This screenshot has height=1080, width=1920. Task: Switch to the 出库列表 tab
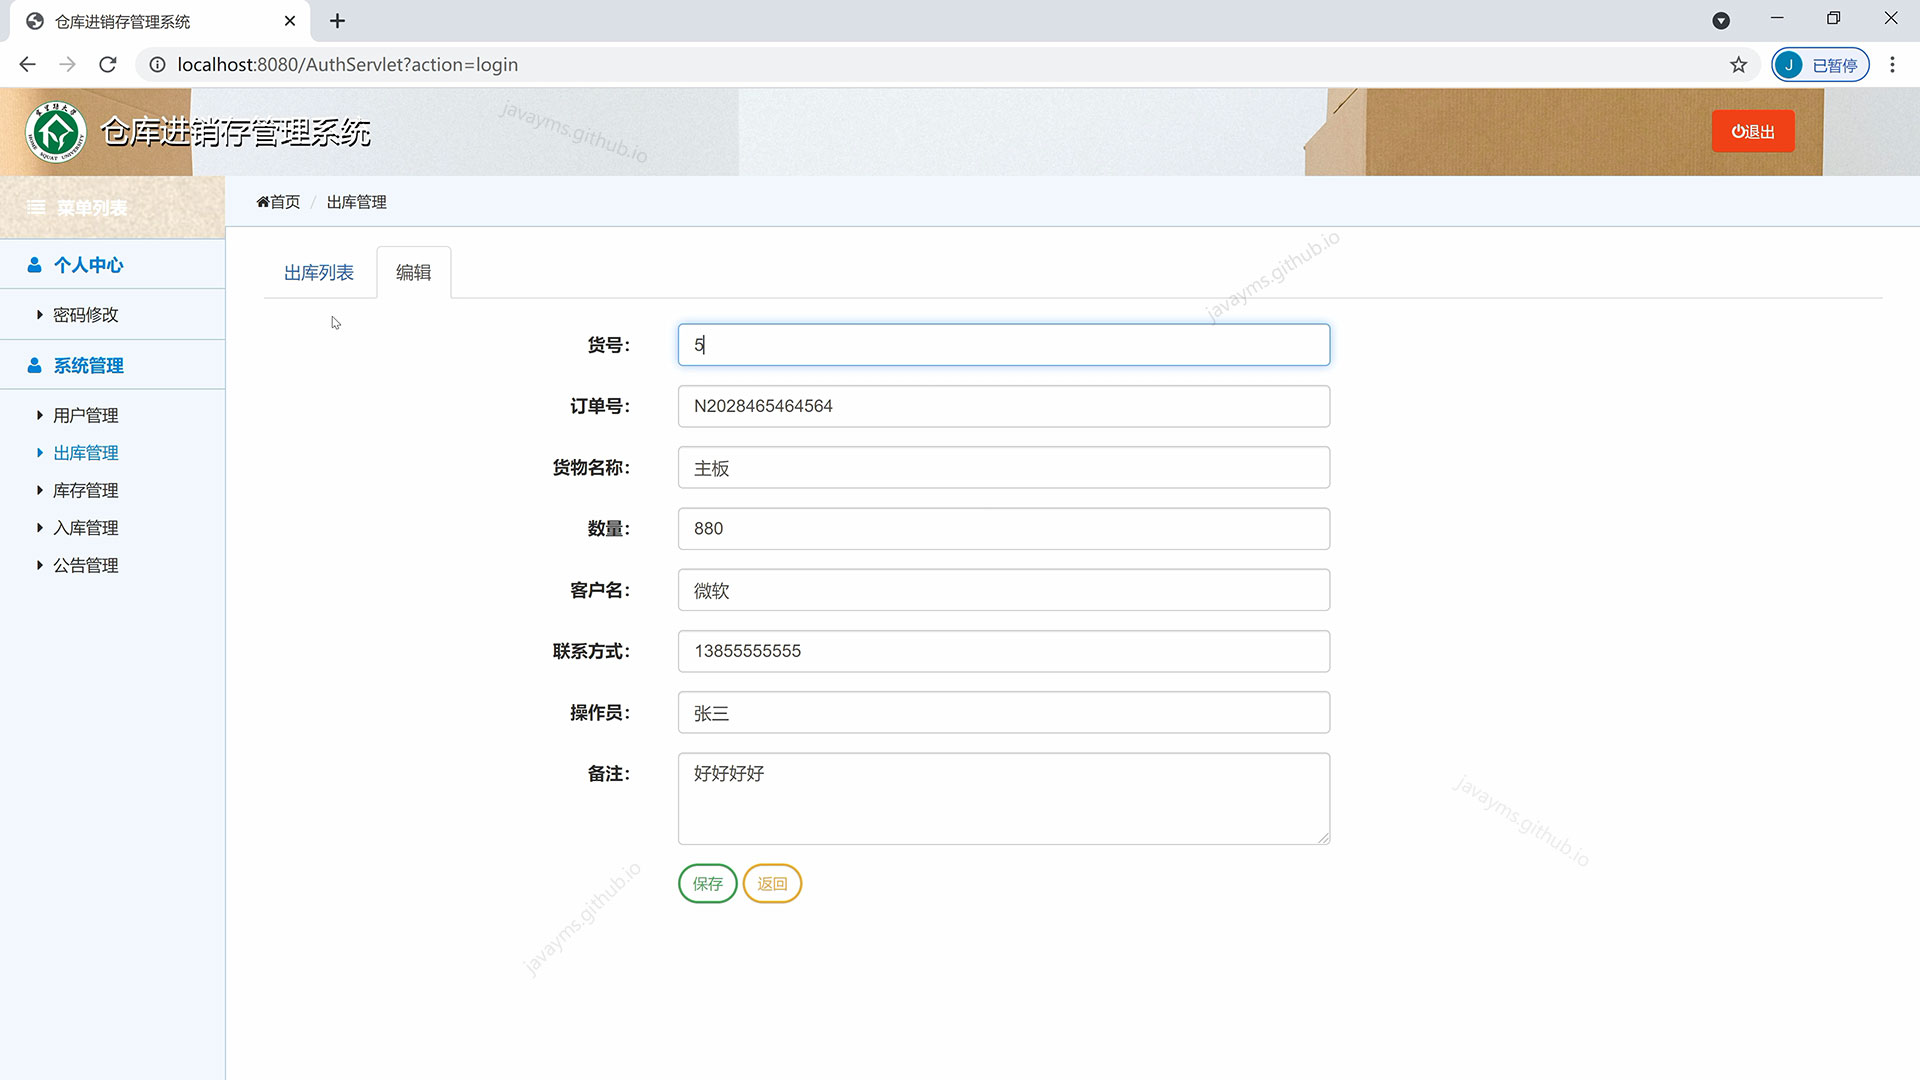coord(318,273)
